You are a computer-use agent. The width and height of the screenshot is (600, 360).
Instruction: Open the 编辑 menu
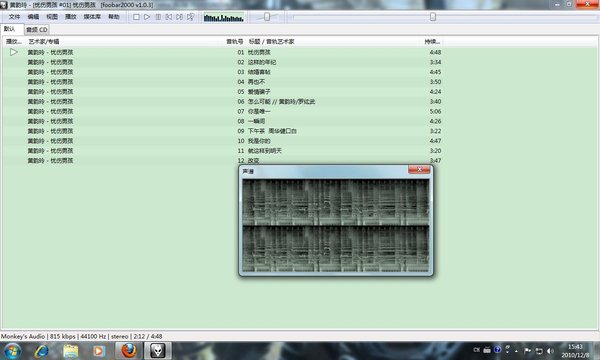coord(33,17)
